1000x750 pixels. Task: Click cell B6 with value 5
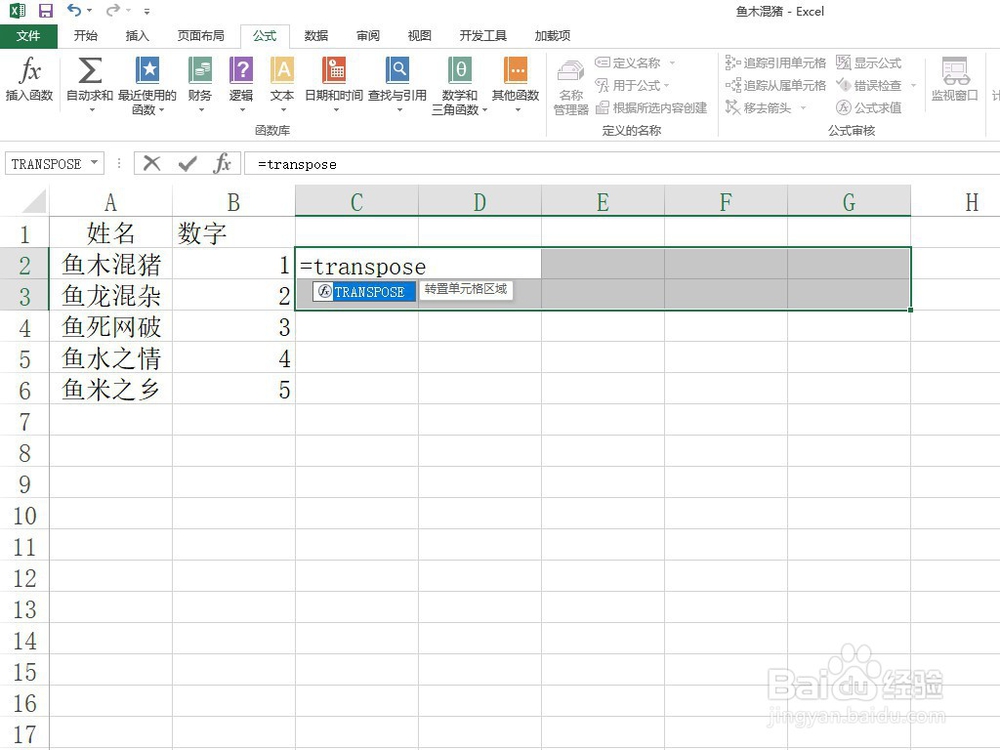(x=233, y=390)
